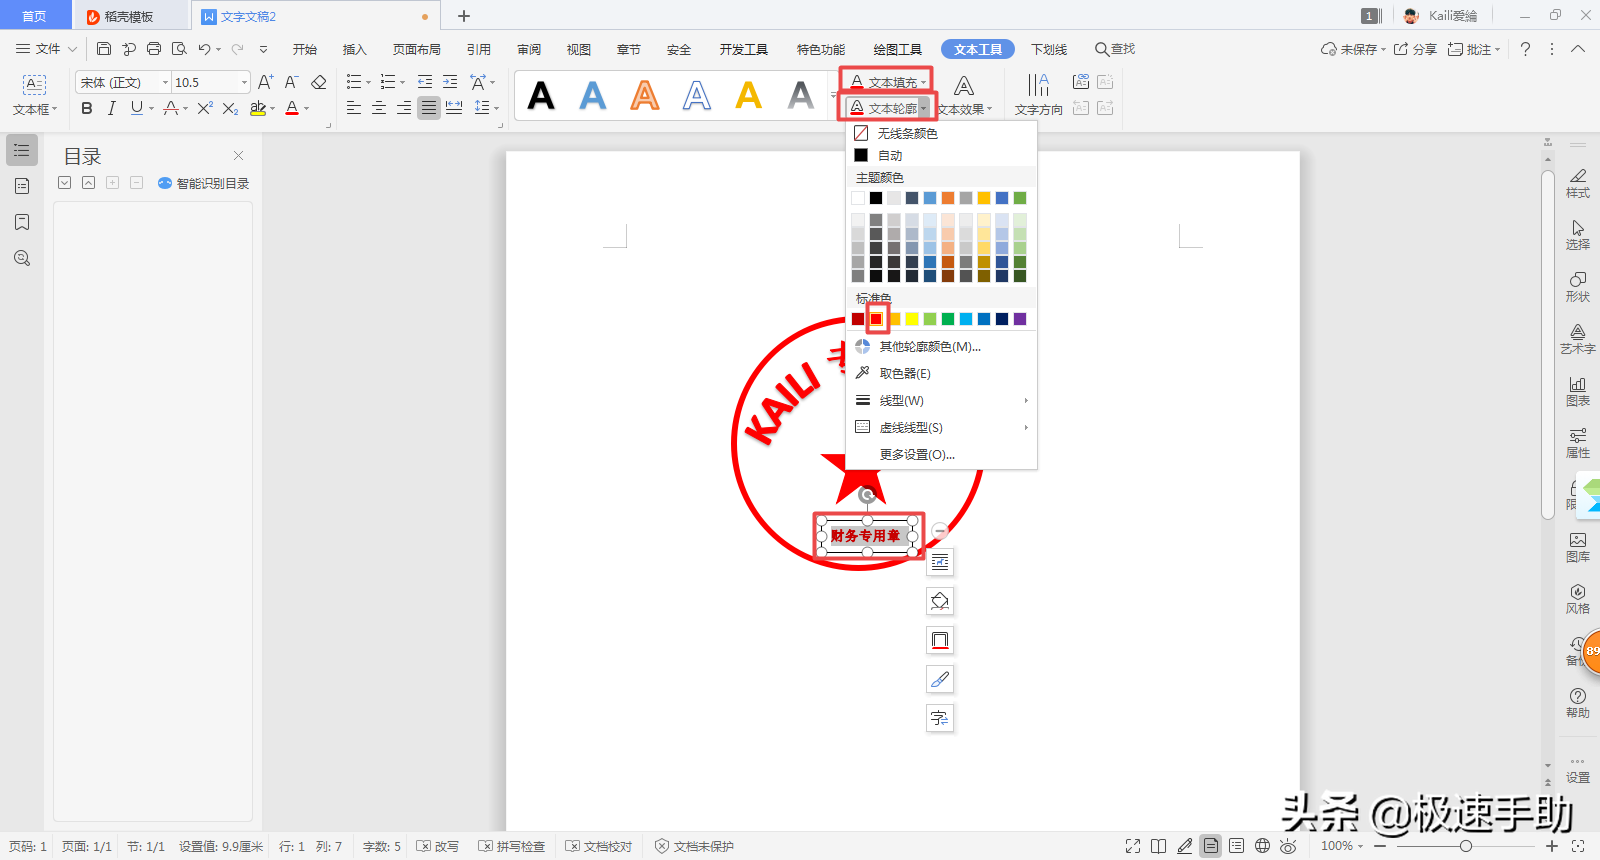Click the decrease indent icon
1600x860 pixels.
(425, 82)
